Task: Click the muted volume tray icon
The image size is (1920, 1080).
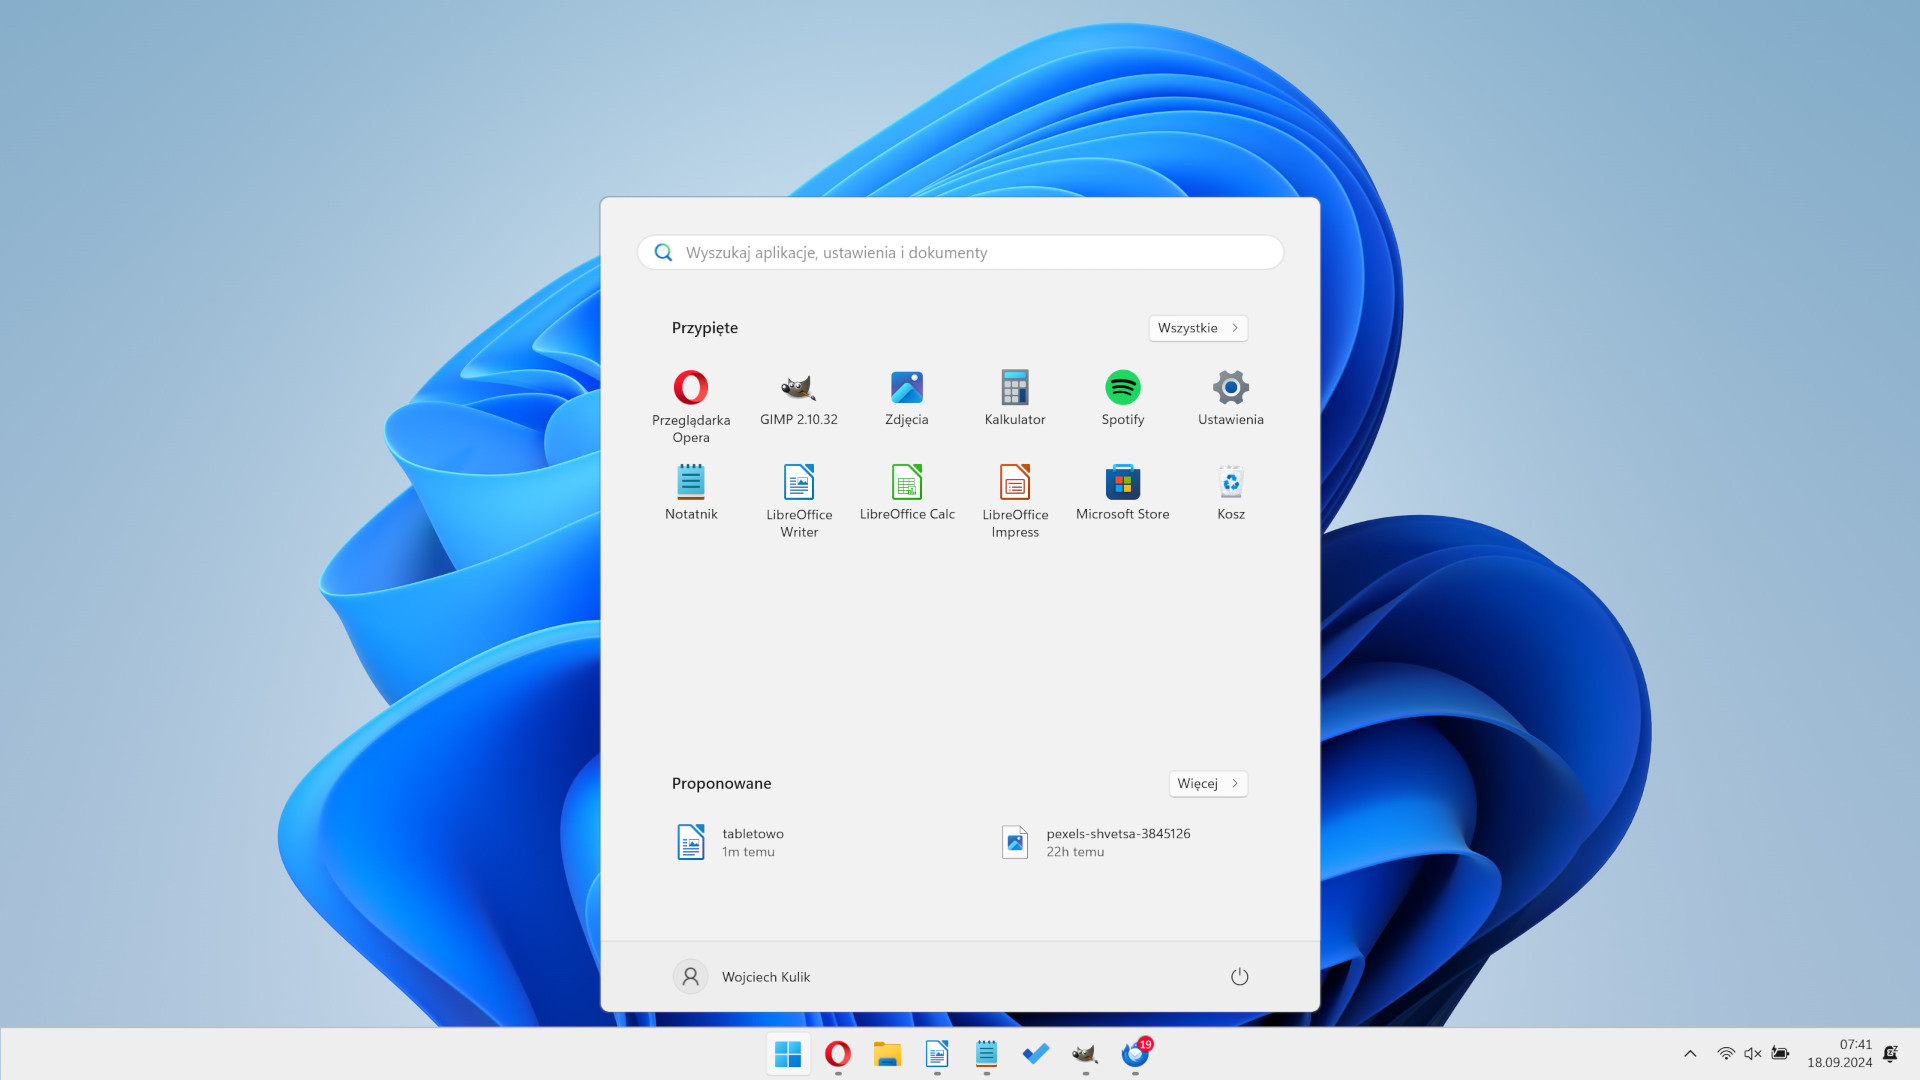Action: pos(1753,1054)
